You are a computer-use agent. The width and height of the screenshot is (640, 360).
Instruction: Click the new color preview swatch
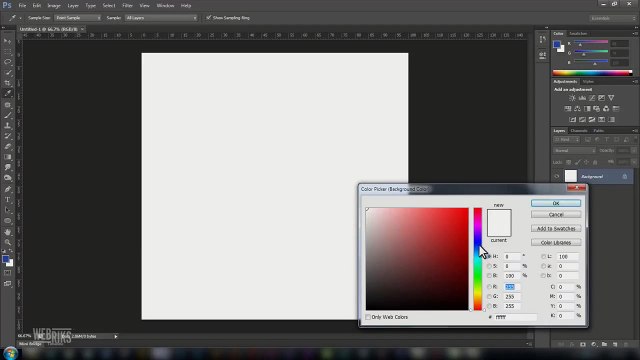[499, 216]
